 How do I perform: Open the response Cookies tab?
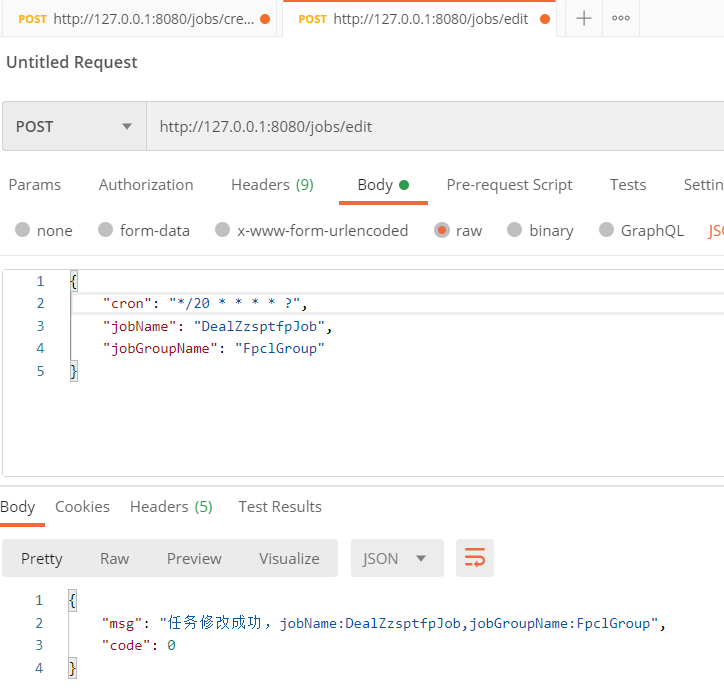82,507
